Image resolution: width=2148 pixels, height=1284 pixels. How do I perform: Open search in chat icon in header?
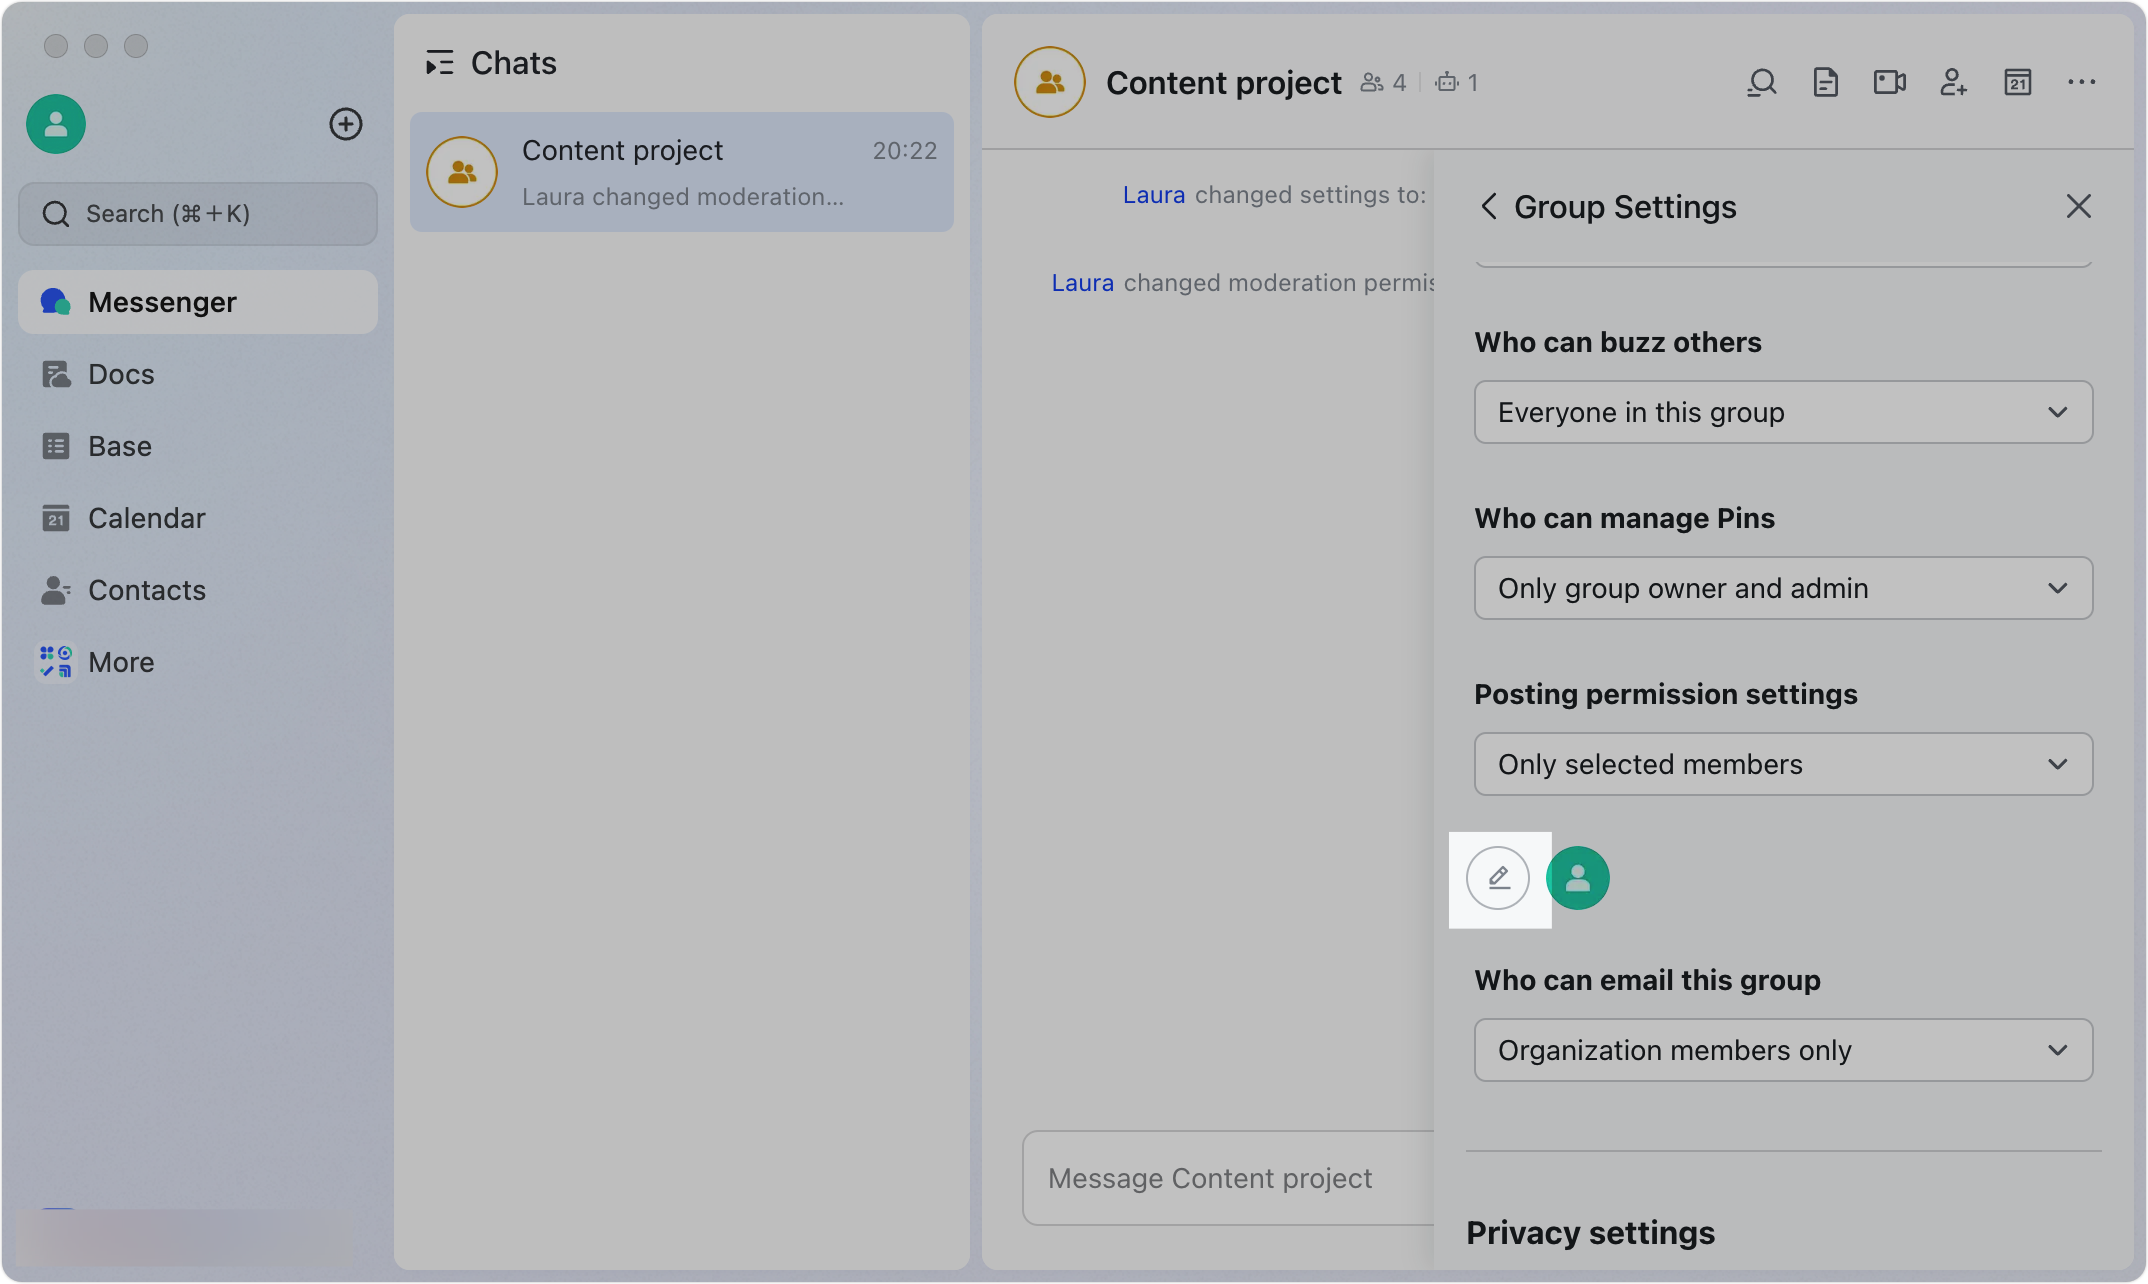[1762, 82]
